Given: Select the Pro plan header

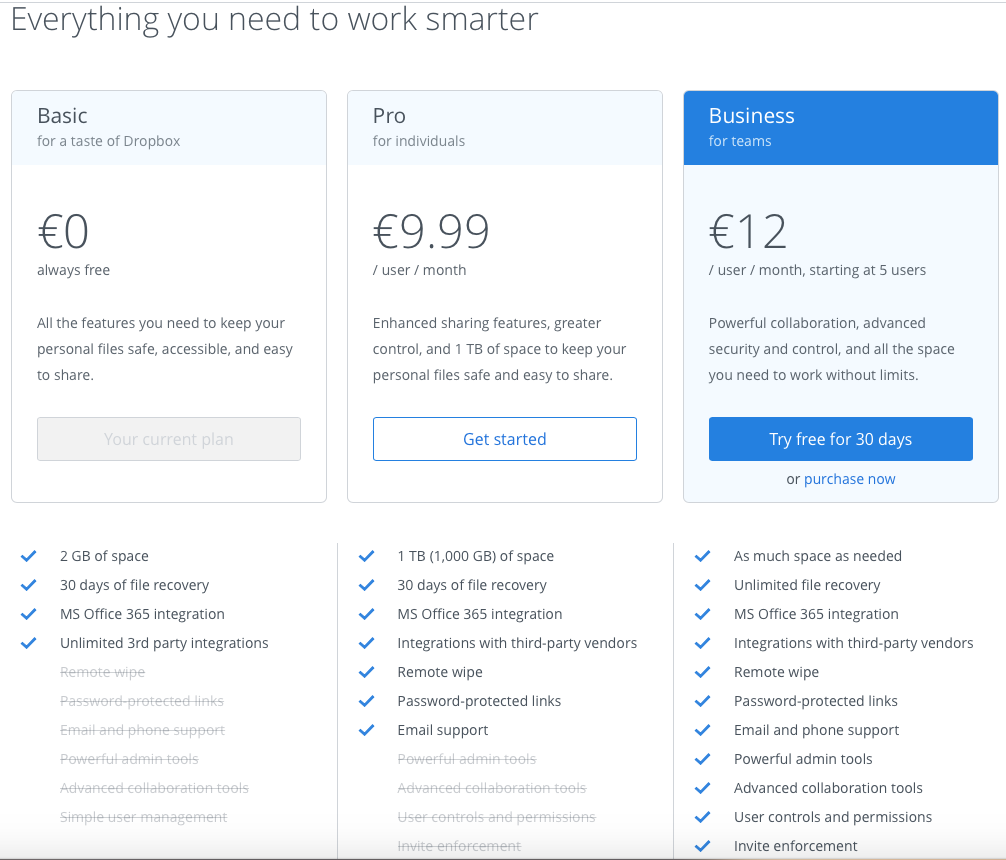Looking at the screenshot, I should [x=505, y=128].
